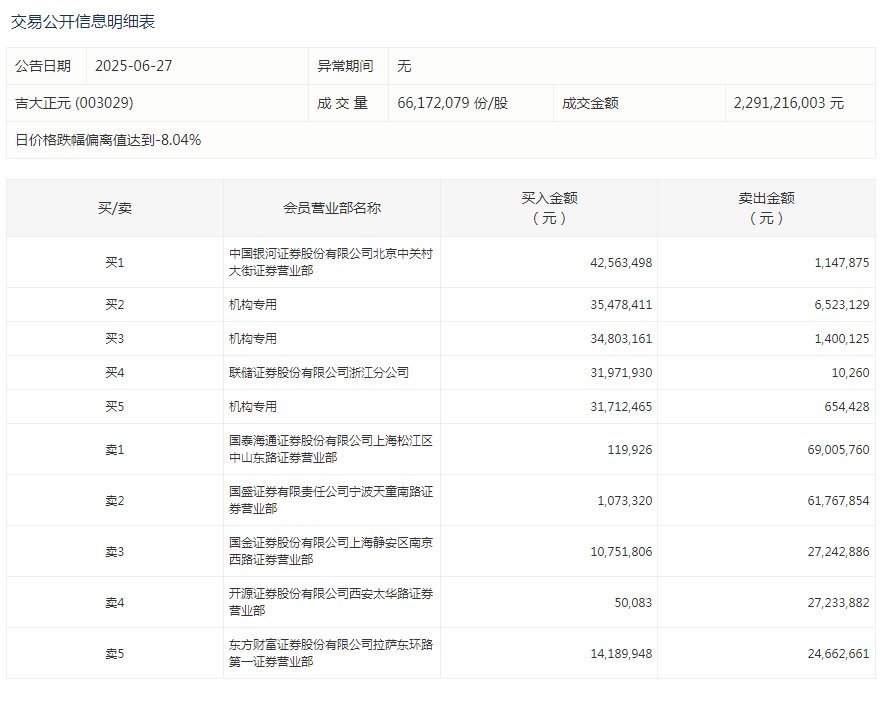This screenshot has height=711, width=895.
Task: Open 开源证券 西安太华路 branch entry
Action: click(x=330, y=602)
